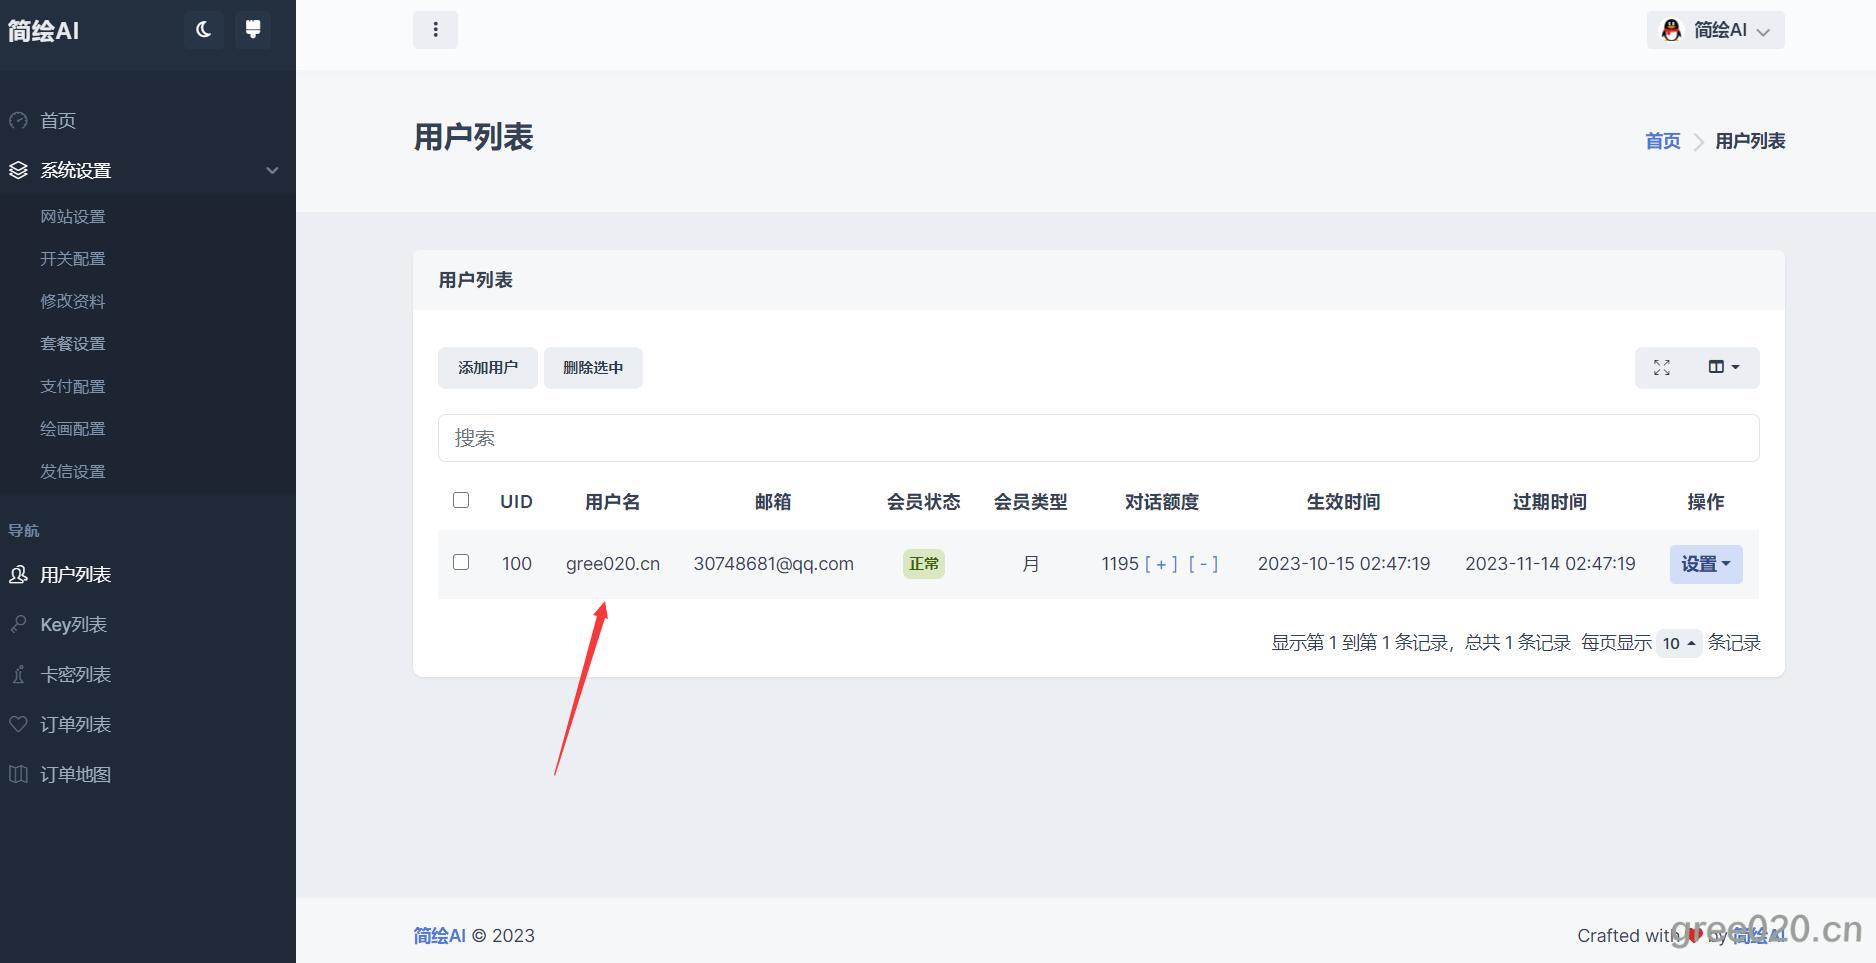Viewport: 1876px width, 963px height.
Task: Select 订单地图 in sidebar navigation
Action: coord(75,775)
